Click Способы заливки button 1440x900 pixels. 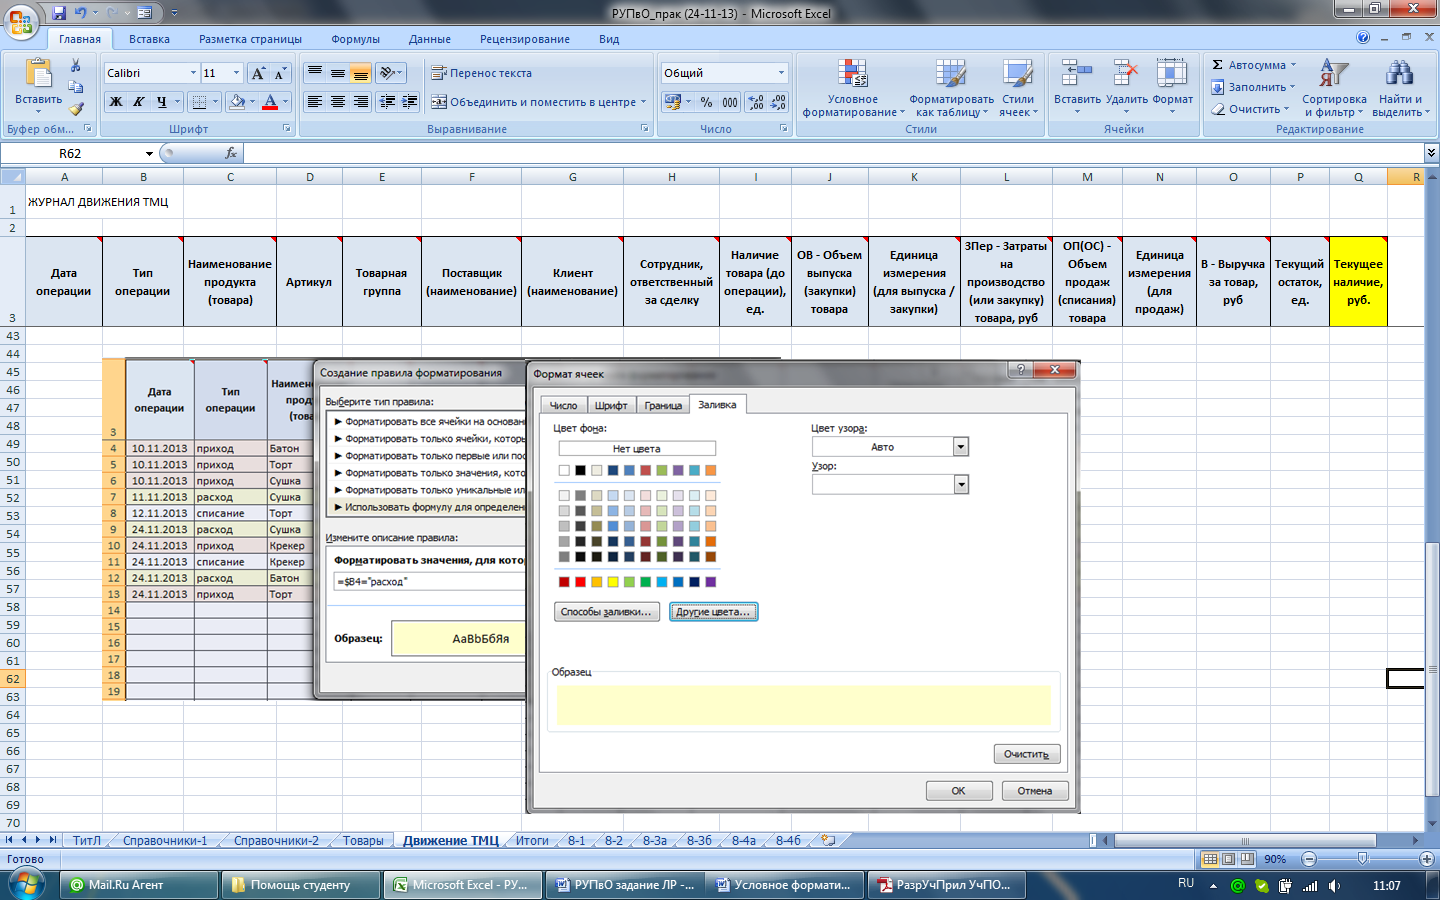point(607,612)
